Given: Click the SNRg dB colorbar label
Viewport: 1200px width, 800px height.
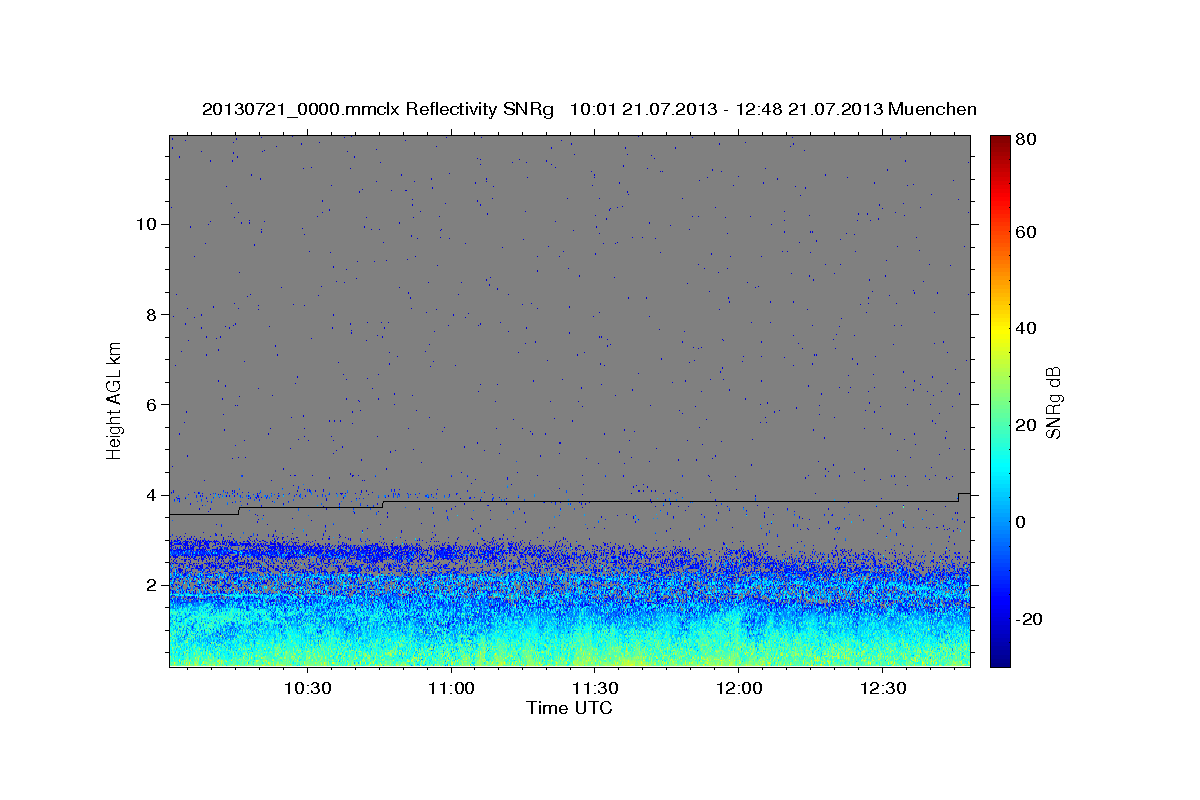Looking at the screenshot, I should pos(1054,402).
